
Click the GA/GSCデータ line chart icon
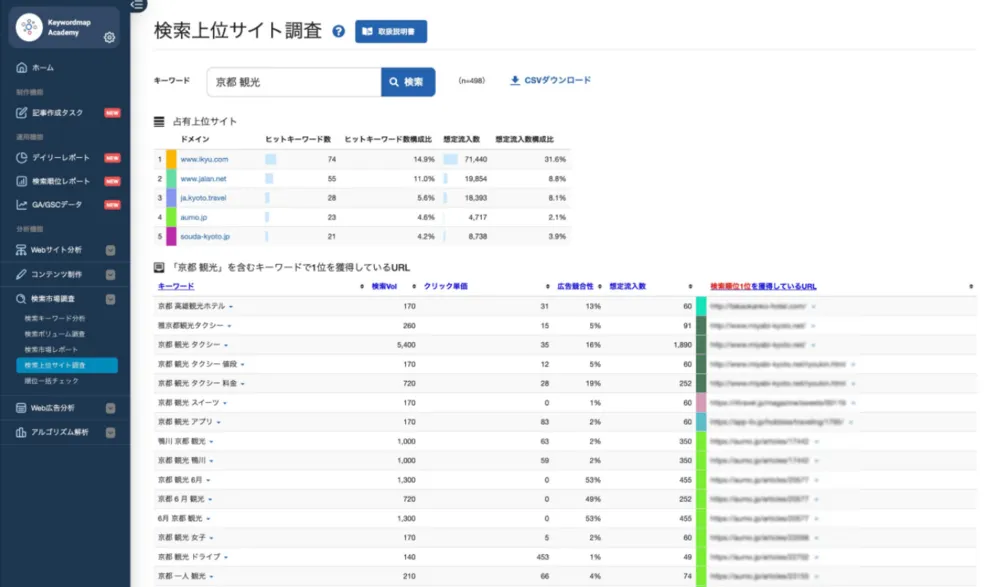point(21,205)
